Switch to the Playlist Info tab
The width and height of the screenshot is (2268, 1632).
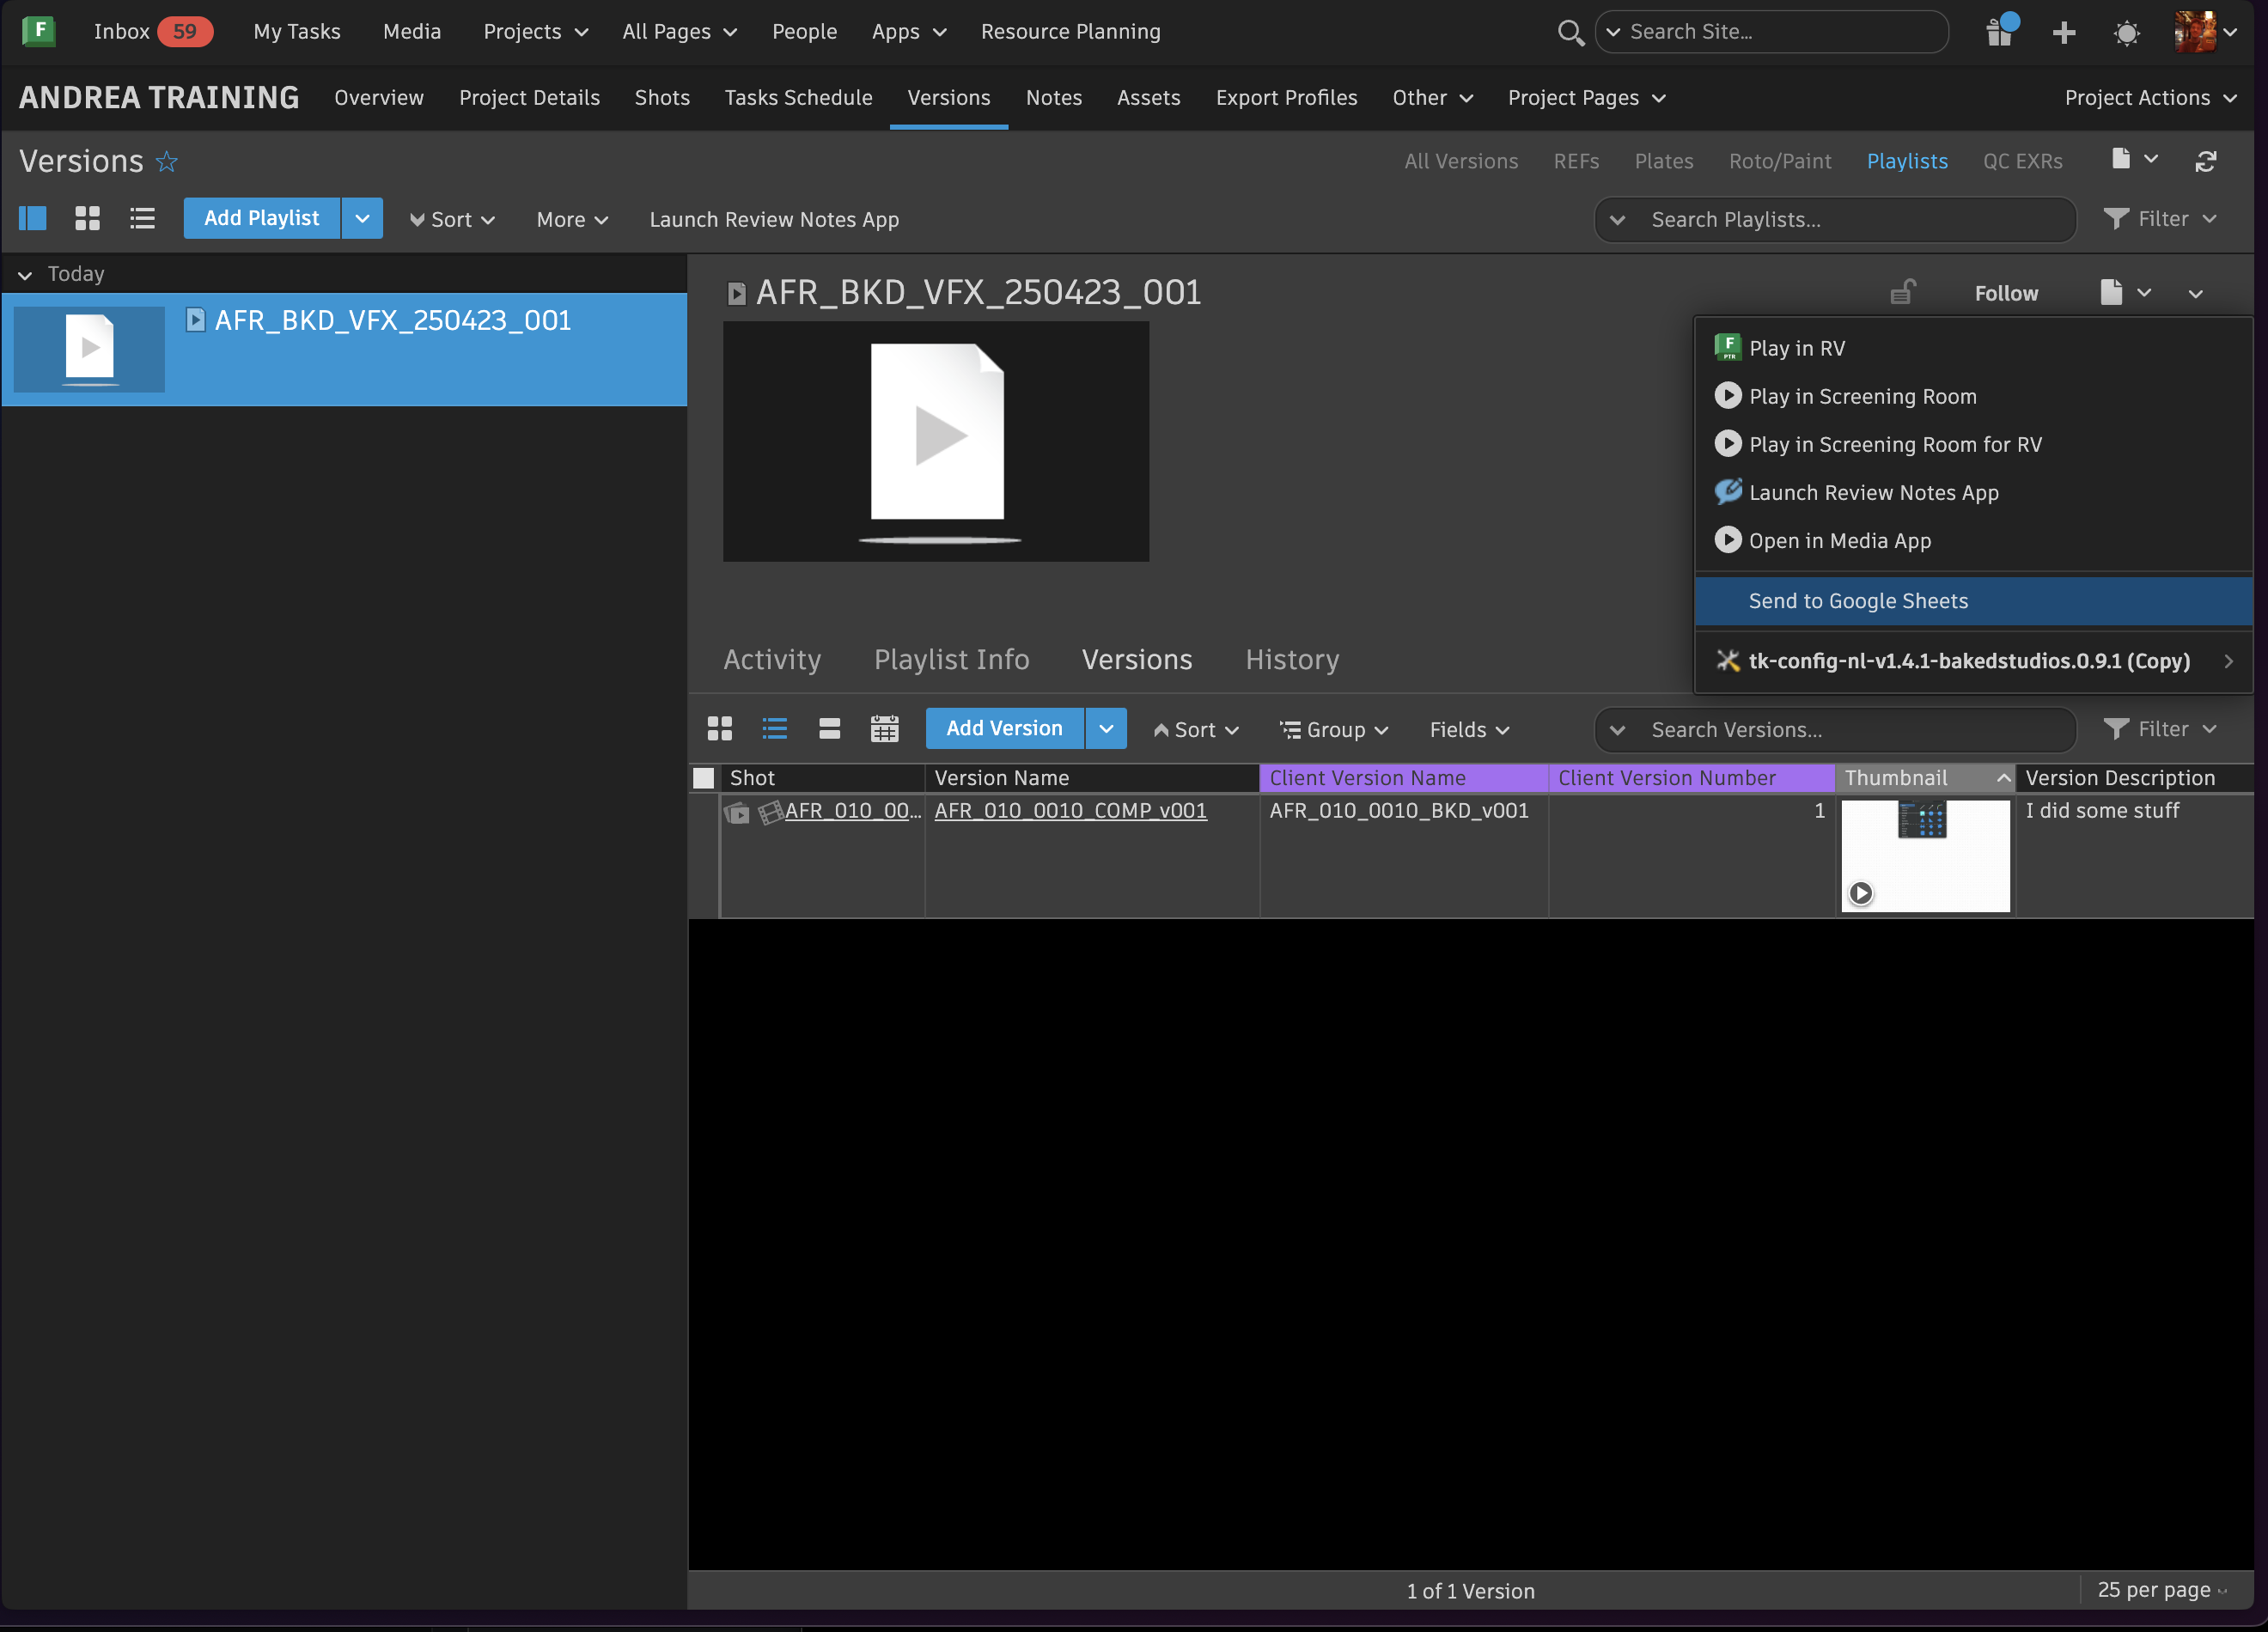951,660
